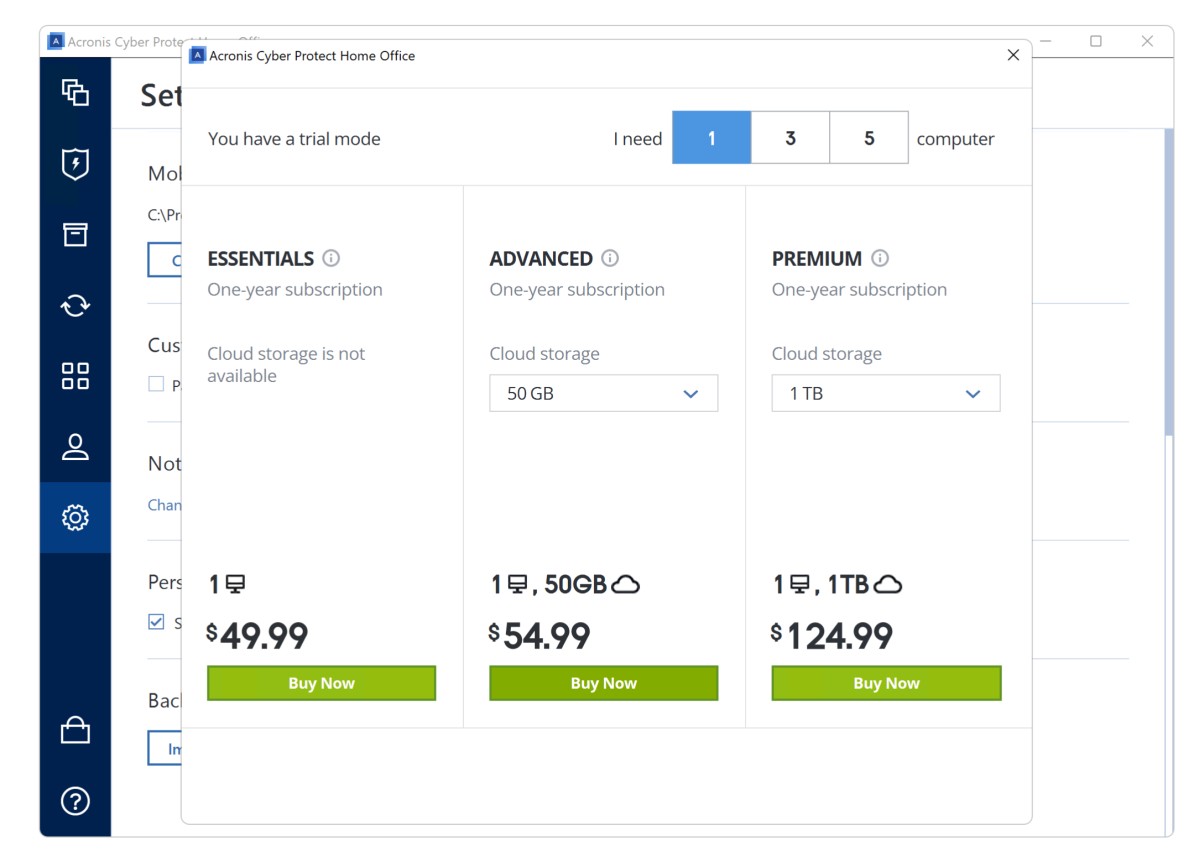Open the Tools grid icon

tap(75, 376)
